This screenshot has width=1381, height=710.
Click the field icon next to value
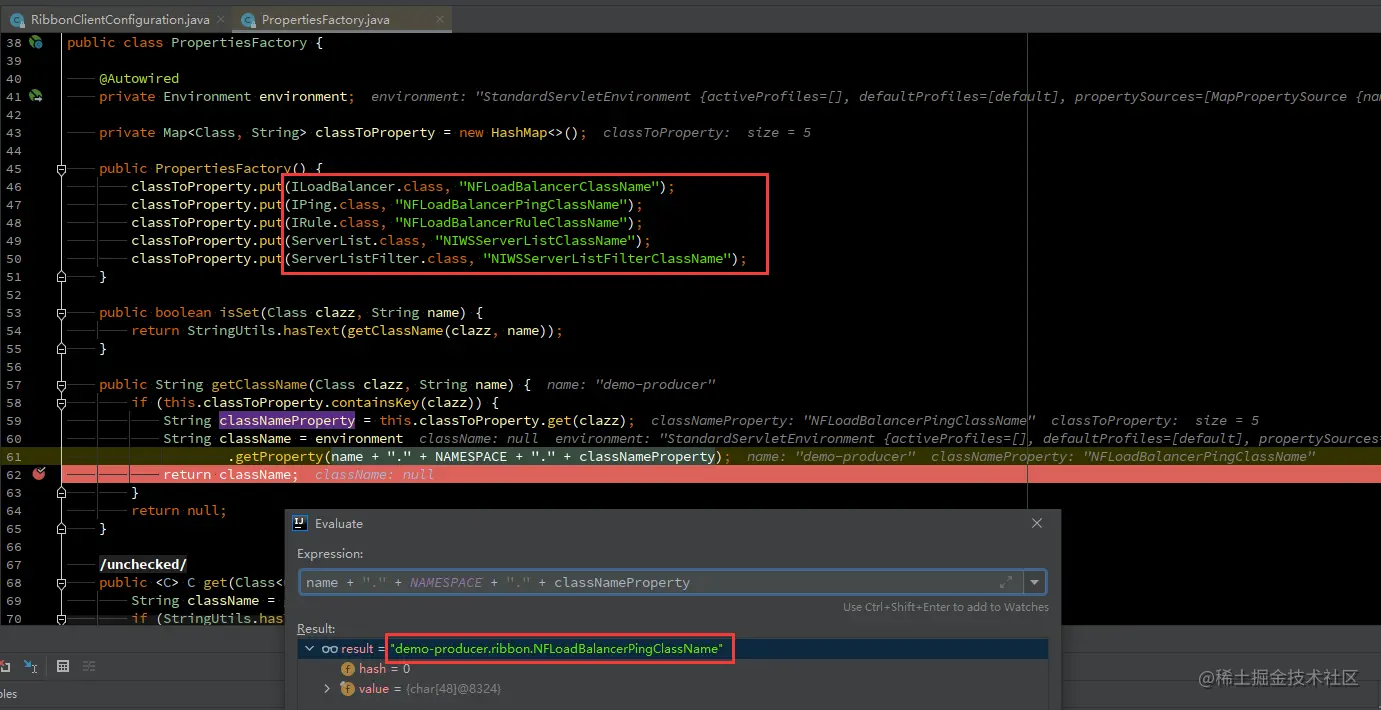point(348,689)
